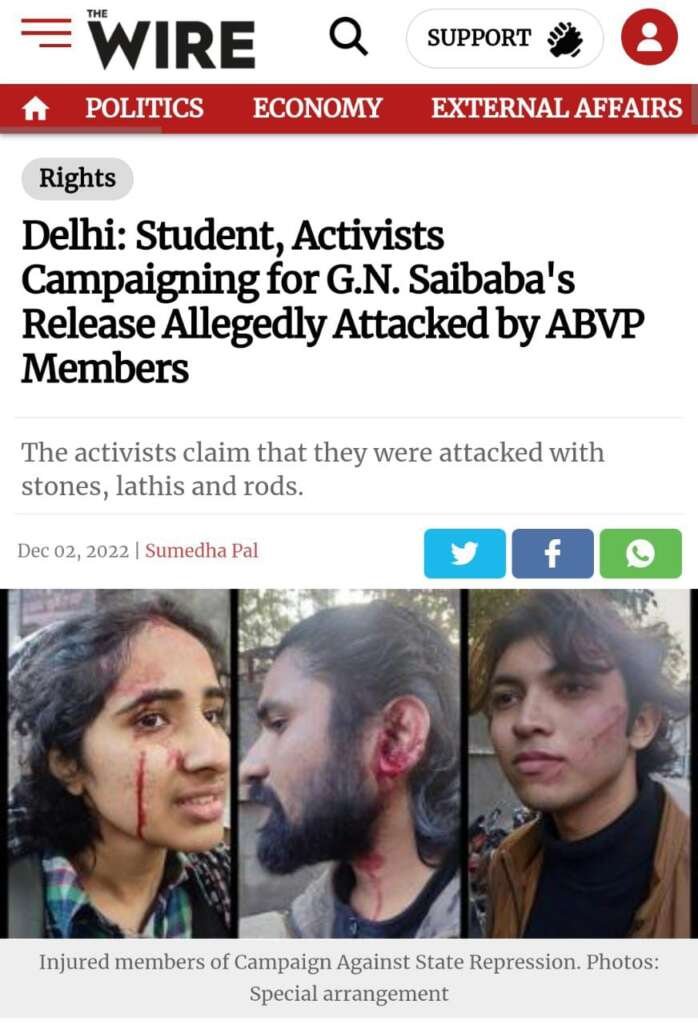Click the middle photo of bearded man
Viewport: 698px width, 1024px height.
(x=350, y=763)
